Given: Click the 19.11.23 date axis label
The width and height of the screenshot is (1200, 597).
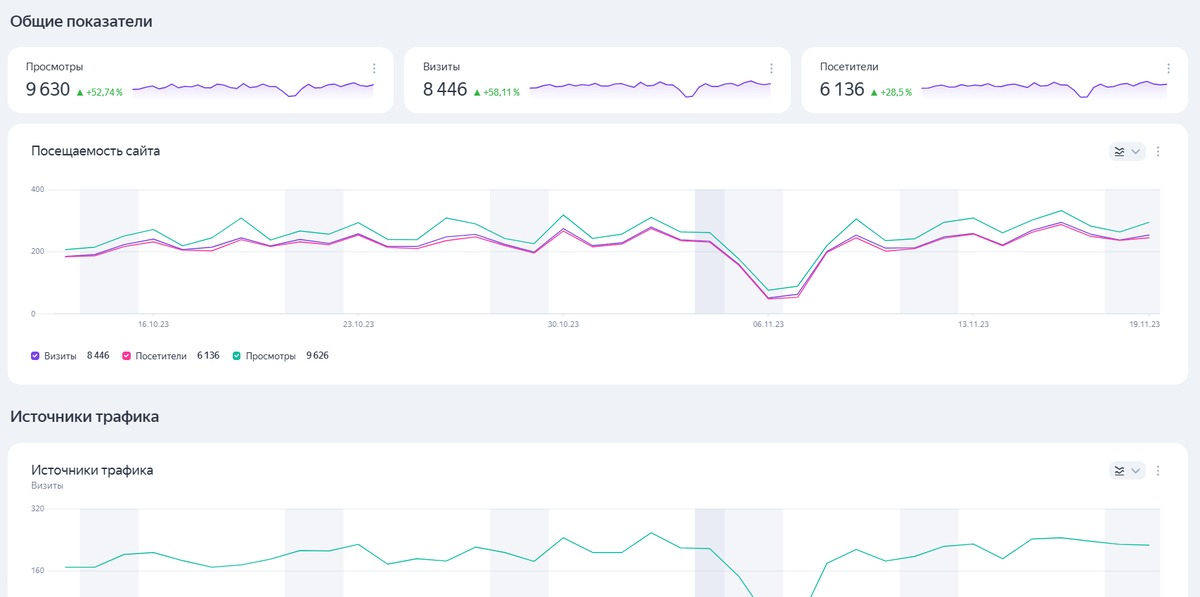Looking at the screenshot, I should pos(1144,324).
